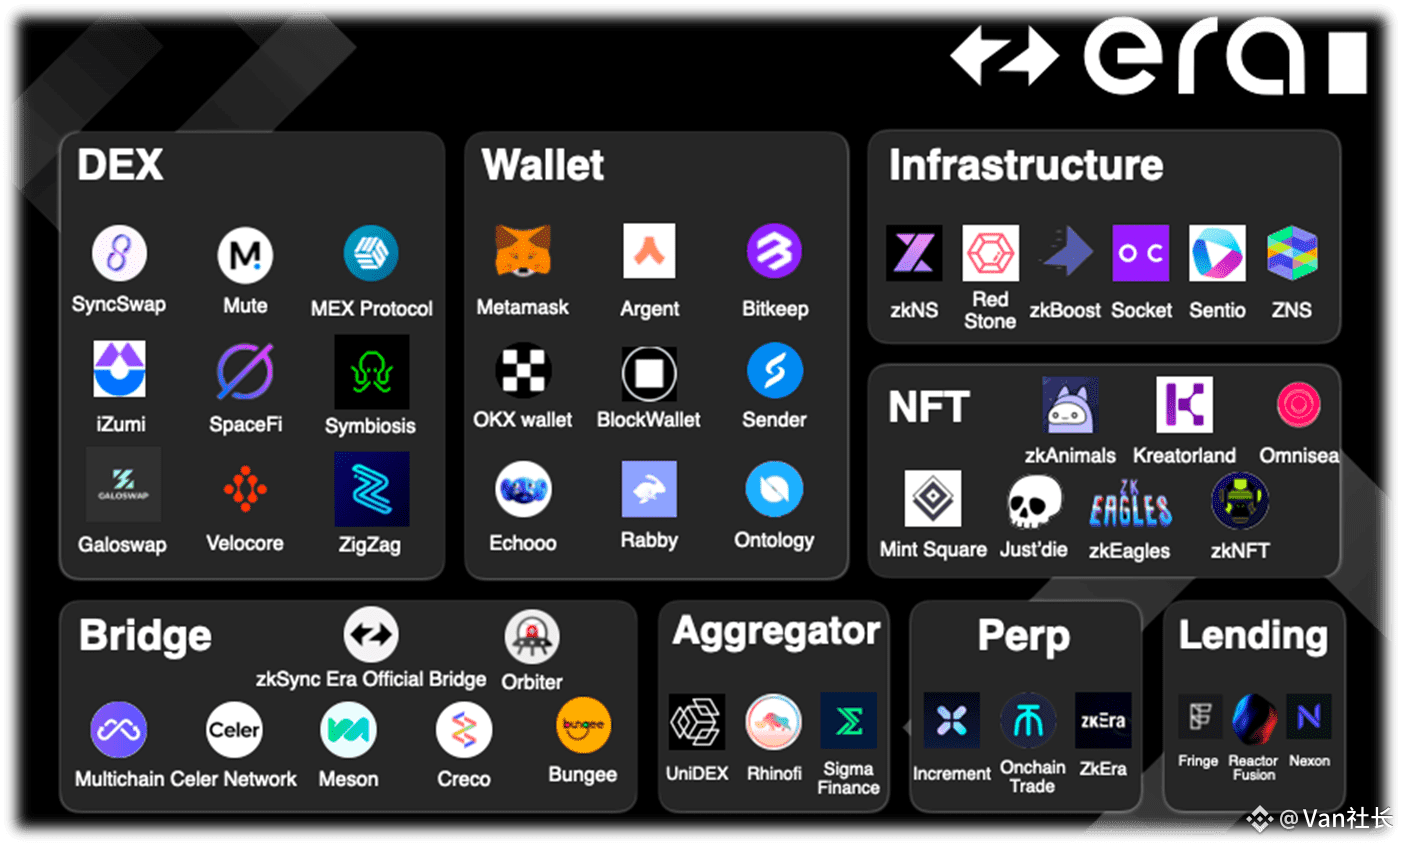The image size is (1402, 845).
Task: Click the SyncSwap icon in DEX
Action: pyautogui.click(x=119, y=253)
